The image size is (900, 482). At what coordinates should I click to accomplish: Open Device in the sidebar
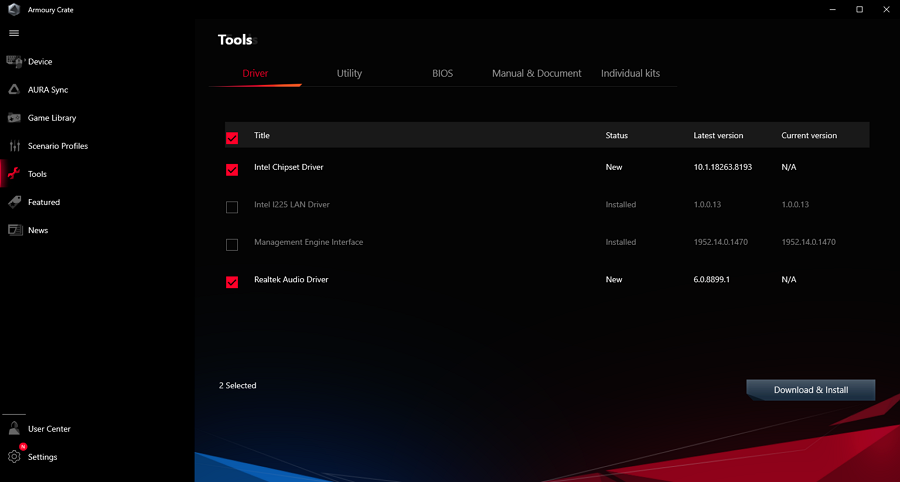[40, 61]
